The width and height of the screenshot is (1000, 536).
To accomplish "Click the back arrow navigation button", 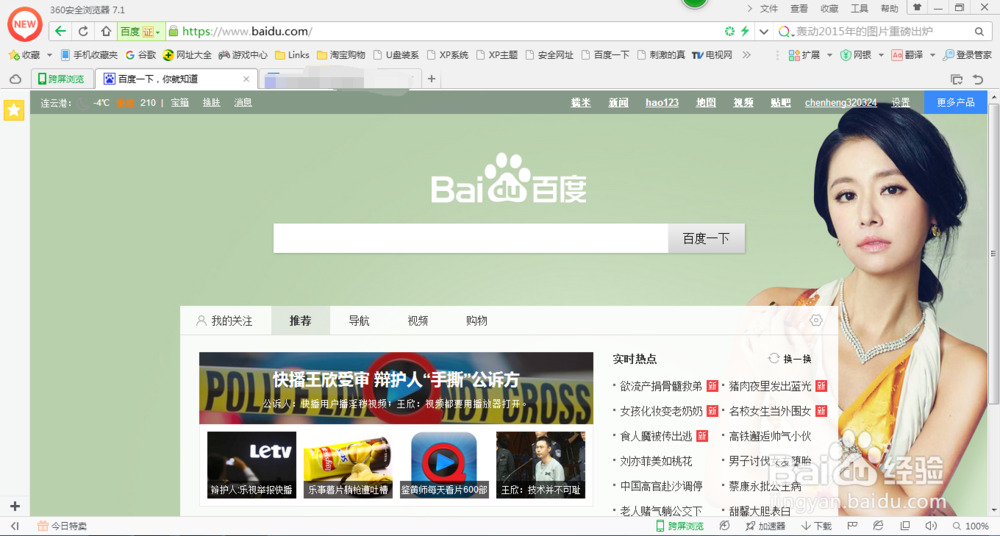I will click(61, 31).
